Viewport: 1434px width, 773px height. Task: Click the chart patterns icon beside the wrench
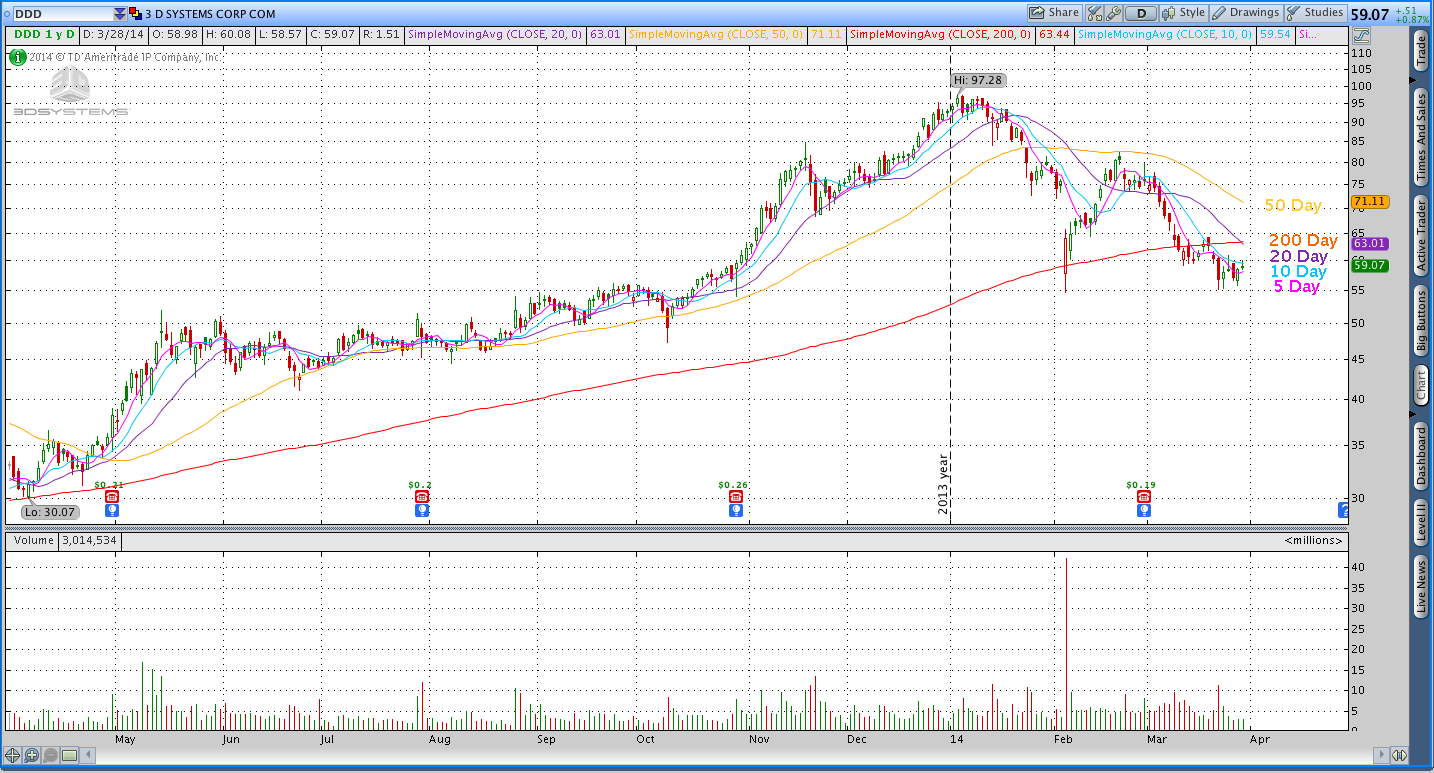coord(1093,13)
